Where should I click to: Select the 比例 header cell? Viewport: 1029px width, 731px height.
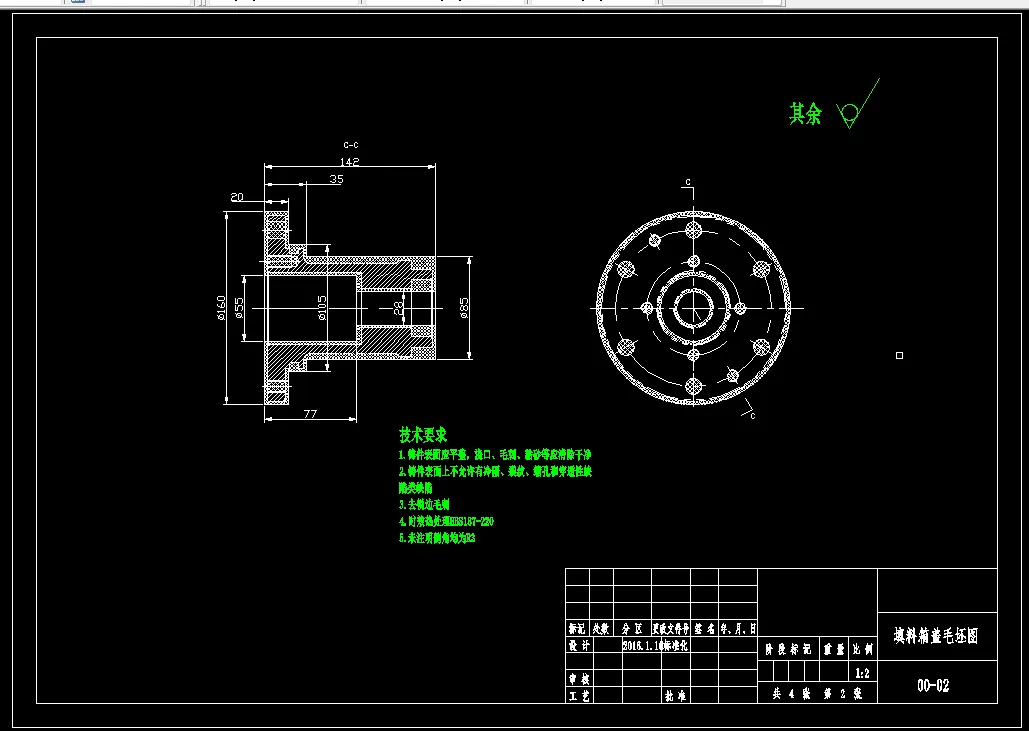tap(863, 650)
